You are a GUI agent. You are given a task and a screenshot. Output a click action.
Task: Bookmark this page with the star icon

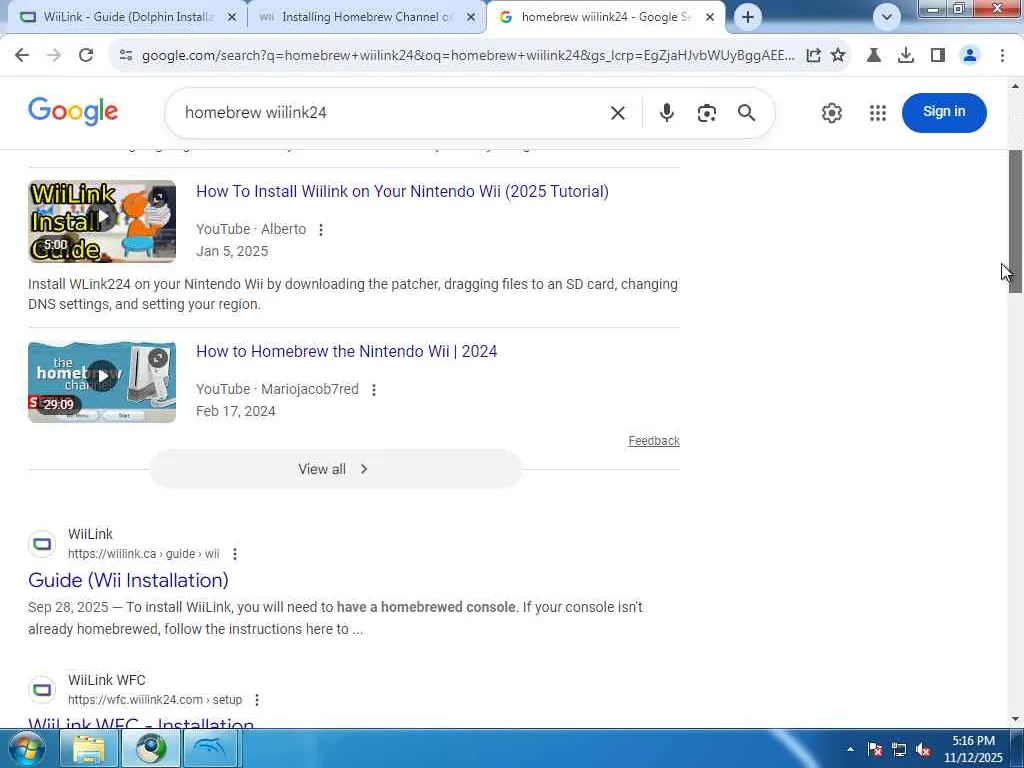(x=838, y=56)
